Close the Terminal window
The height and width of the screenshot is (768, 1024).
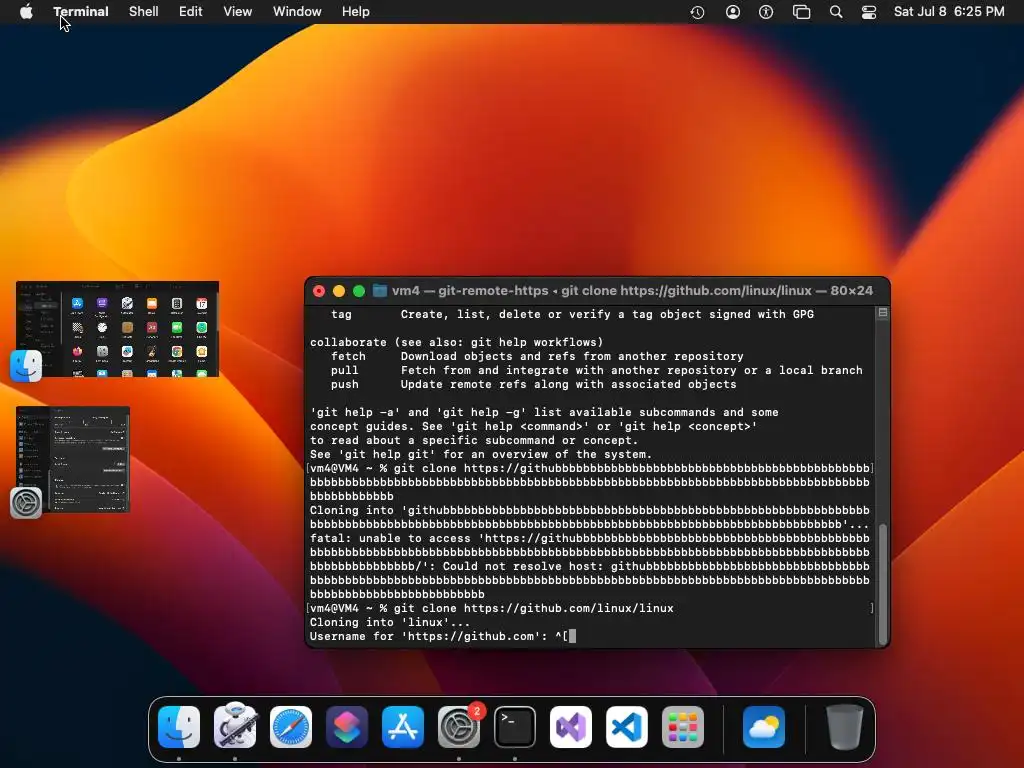(x=319, y=291)
